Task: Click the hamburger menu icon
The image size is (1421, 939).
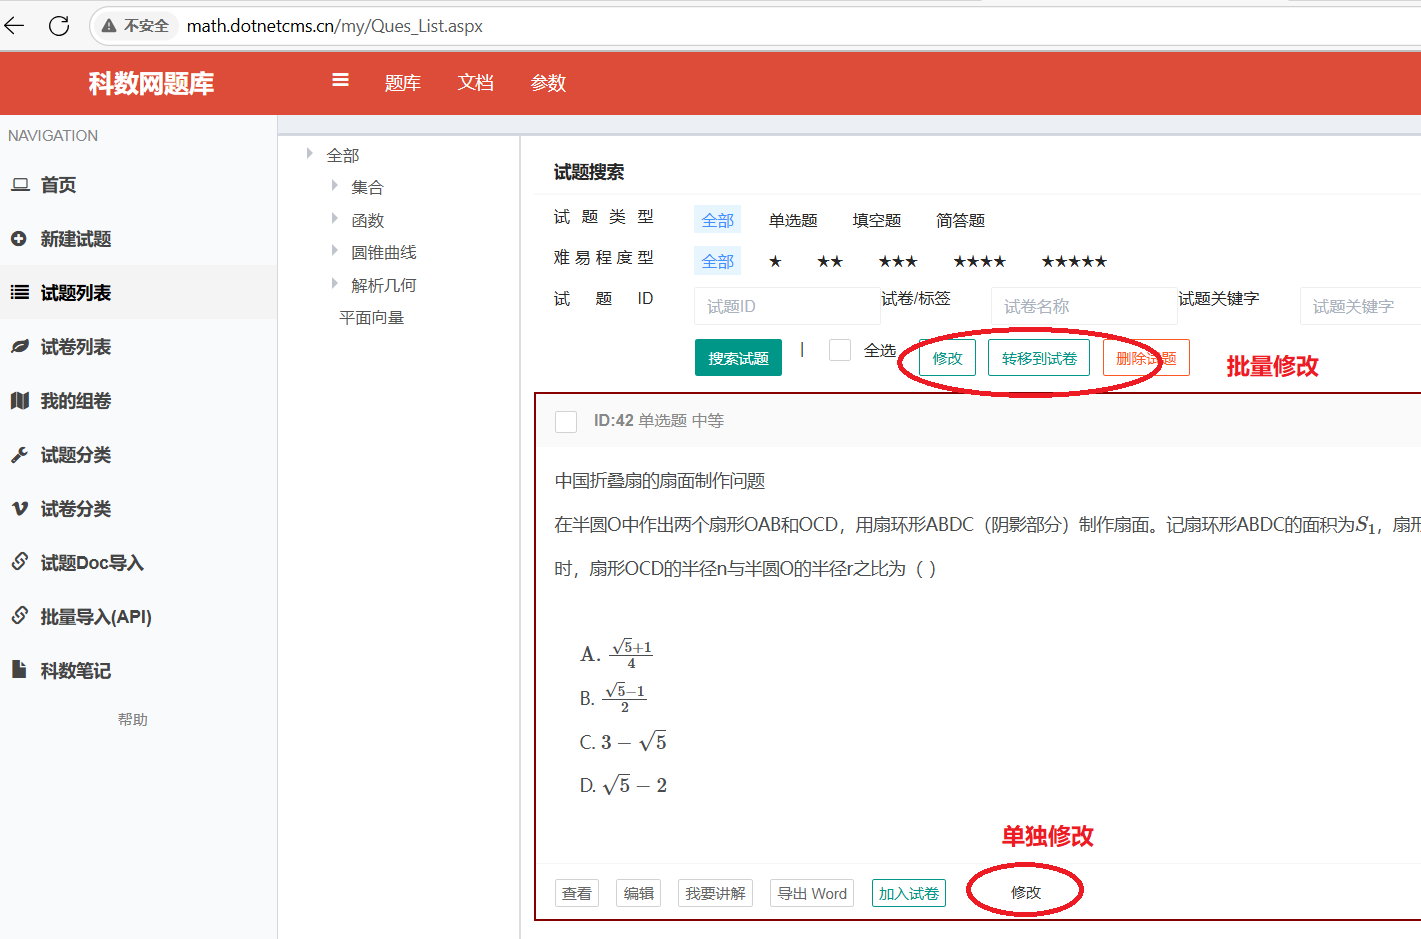Action: (339, 82)
